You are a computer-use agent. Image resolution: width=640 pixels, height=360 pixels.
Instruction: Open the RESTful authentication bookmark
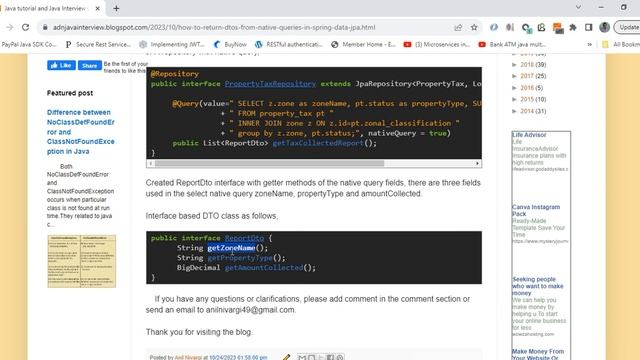click(289, 44)
